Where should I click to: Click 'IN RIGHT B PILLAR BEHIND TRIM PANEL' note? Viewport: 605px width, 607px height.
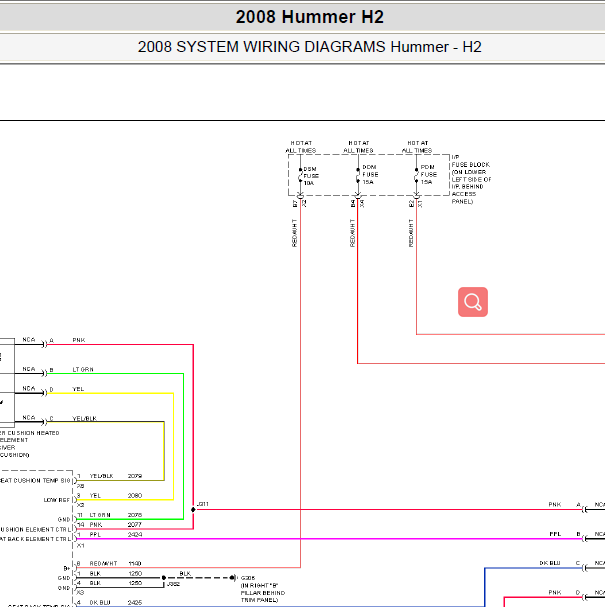tap(263, 593)
